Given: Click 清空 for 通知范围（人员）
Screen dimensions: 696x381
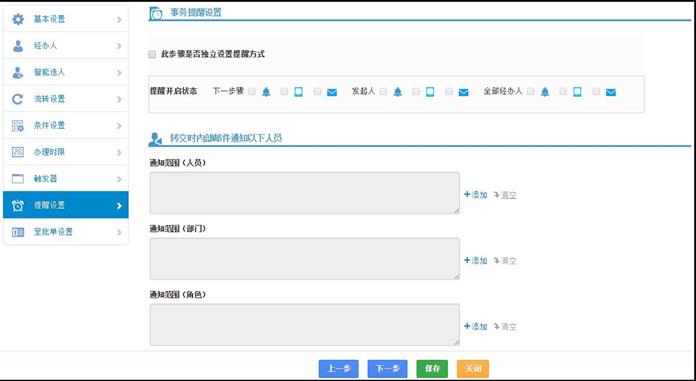Looking at the screenshot, I should tap(505, 195).
